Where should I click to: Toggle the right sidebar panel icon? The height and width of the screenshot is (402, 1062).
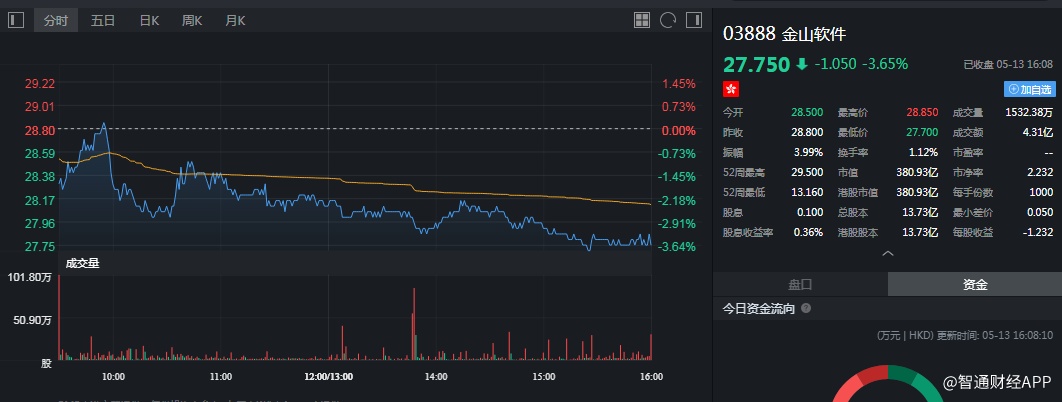click(x=692, y=20)
